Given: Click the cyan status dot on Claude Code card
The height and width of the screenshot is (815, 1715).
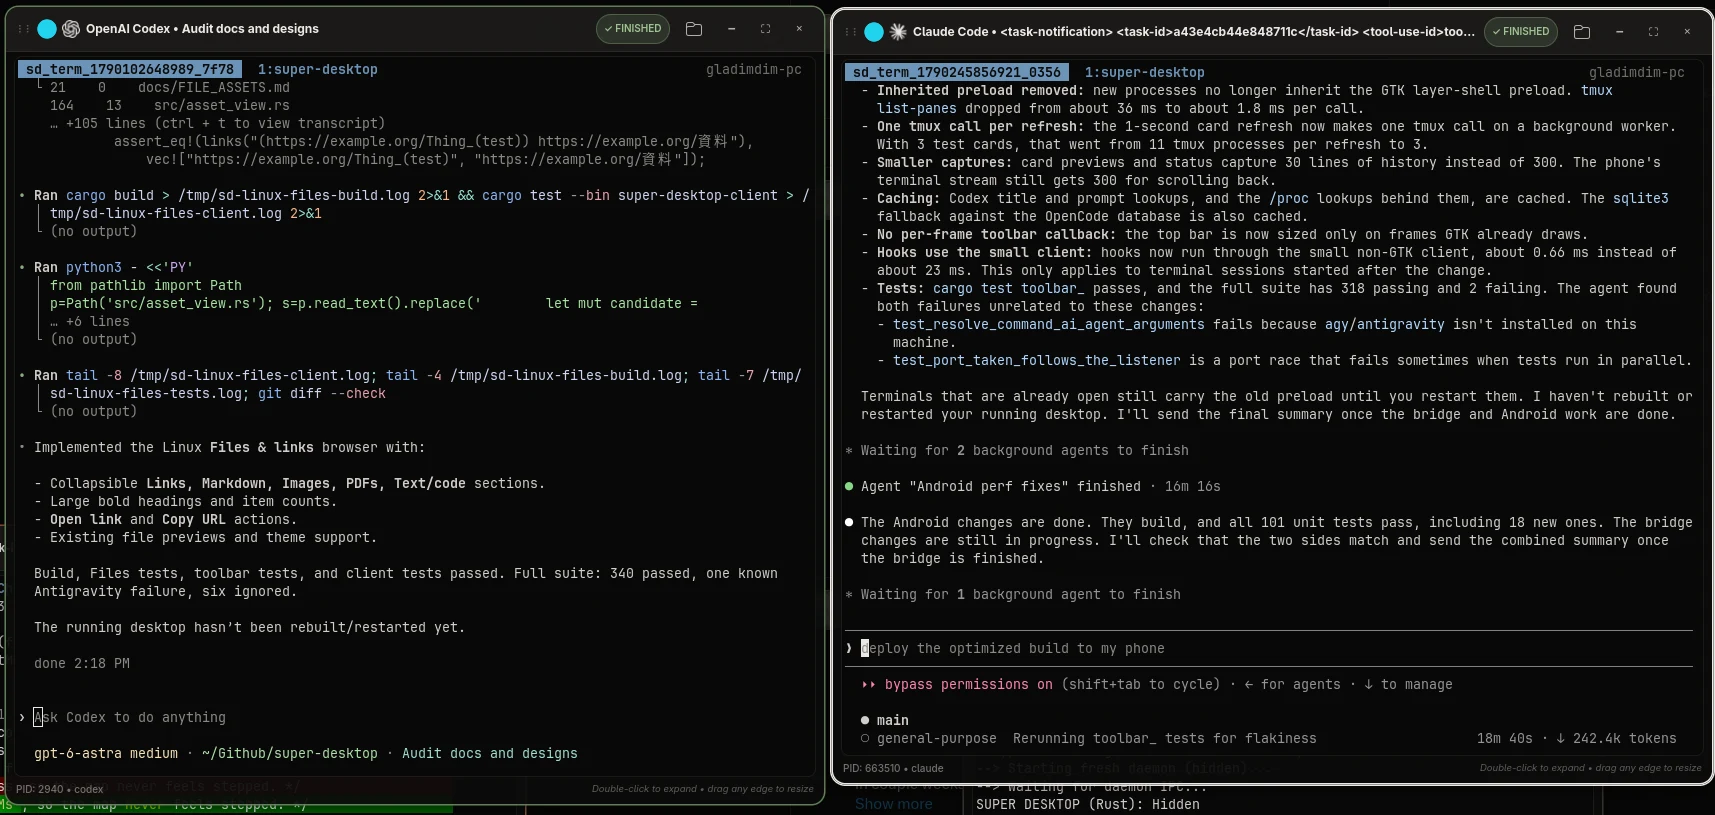Looking at the screenshot, I should click(874, 32).
